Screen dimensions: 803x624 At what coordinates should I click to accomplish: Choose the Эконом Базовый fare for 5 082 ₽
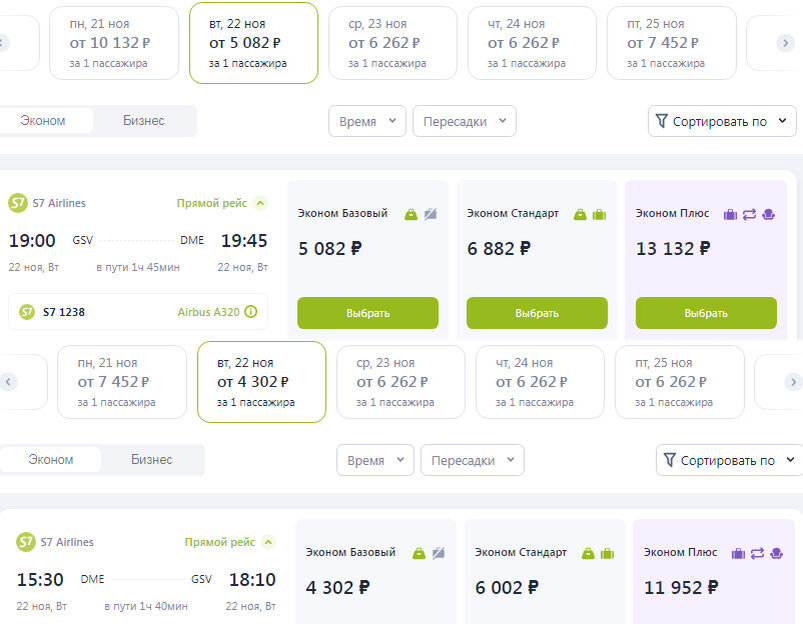[368, 313]
